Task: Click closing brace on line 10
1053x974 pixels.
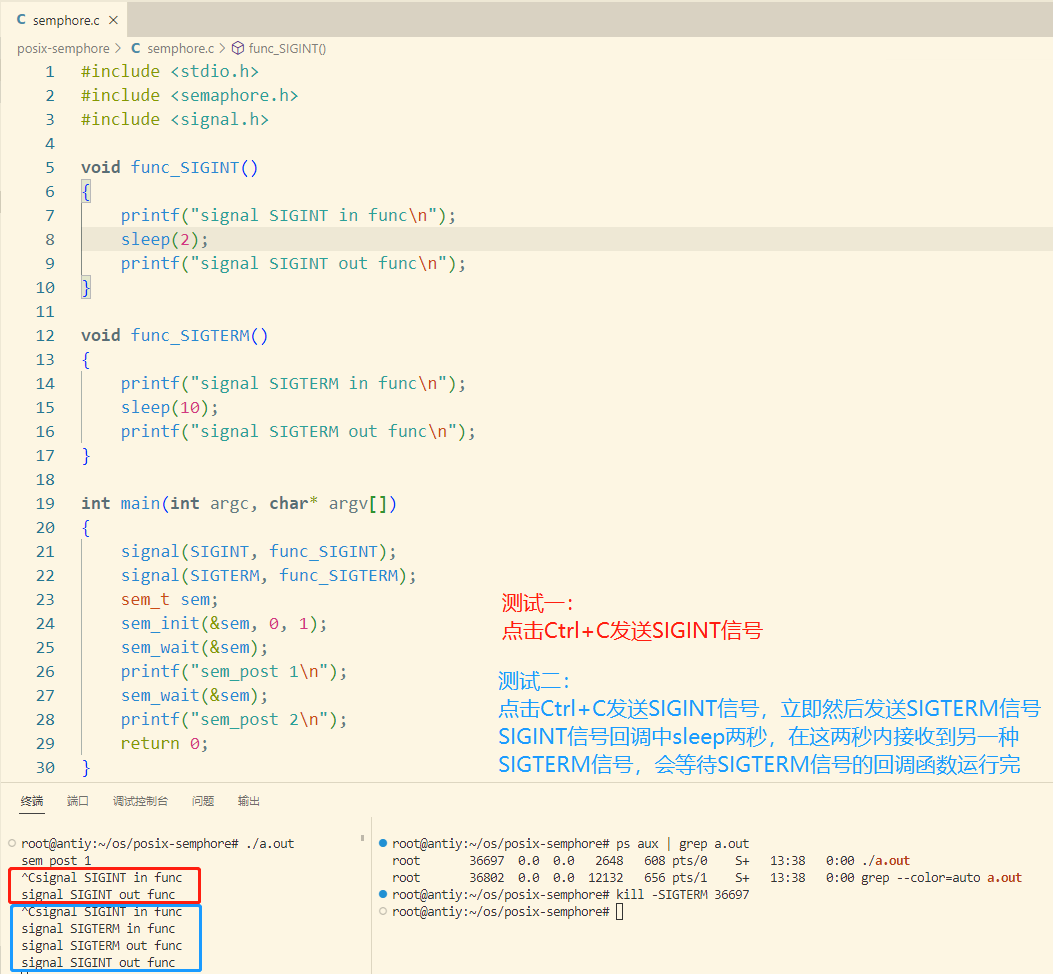Action: [85, 287]
